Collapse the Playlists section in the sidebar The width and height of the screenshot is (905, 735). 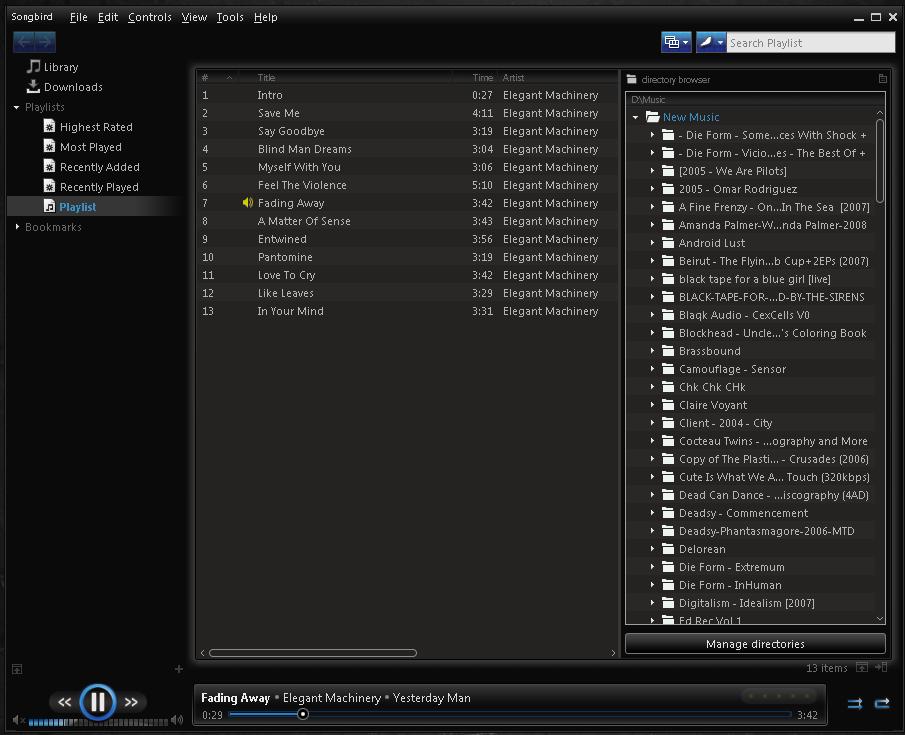(17, 107)
